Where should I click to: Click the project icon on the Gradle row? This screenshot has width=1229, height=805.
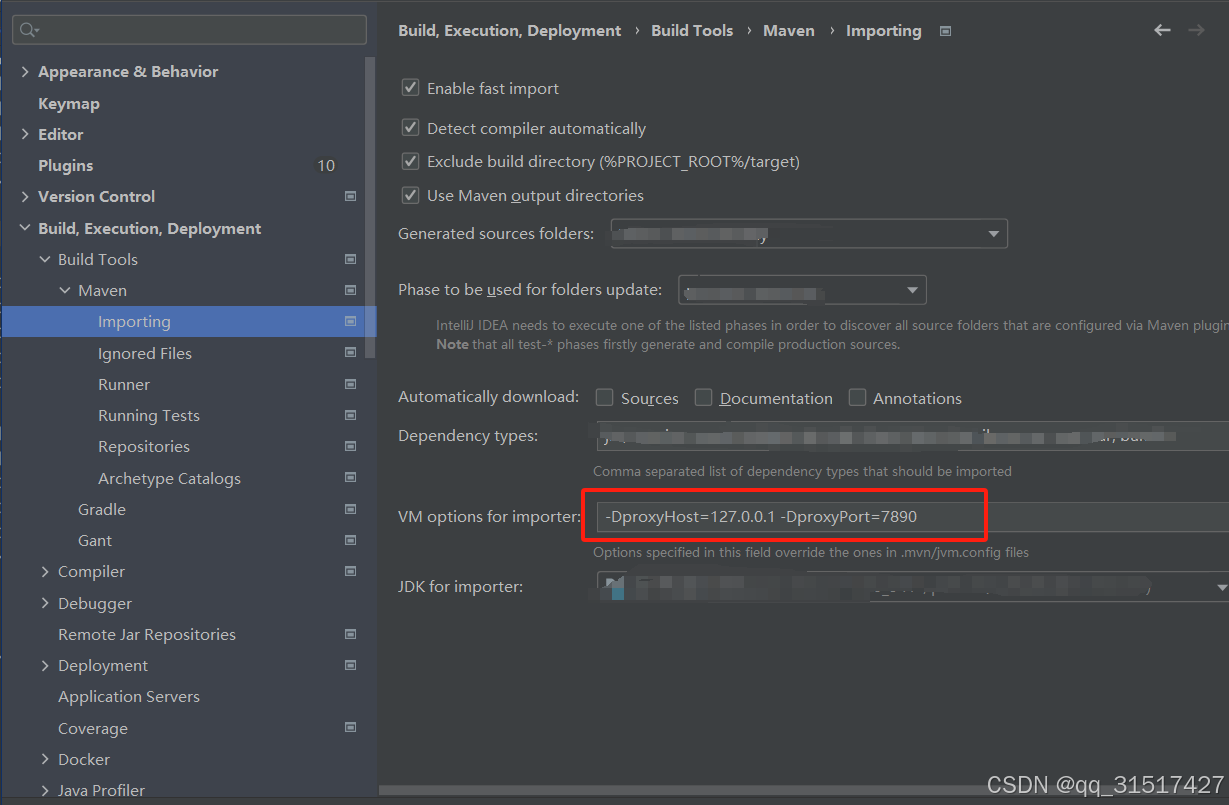click(x=350, y=509)
